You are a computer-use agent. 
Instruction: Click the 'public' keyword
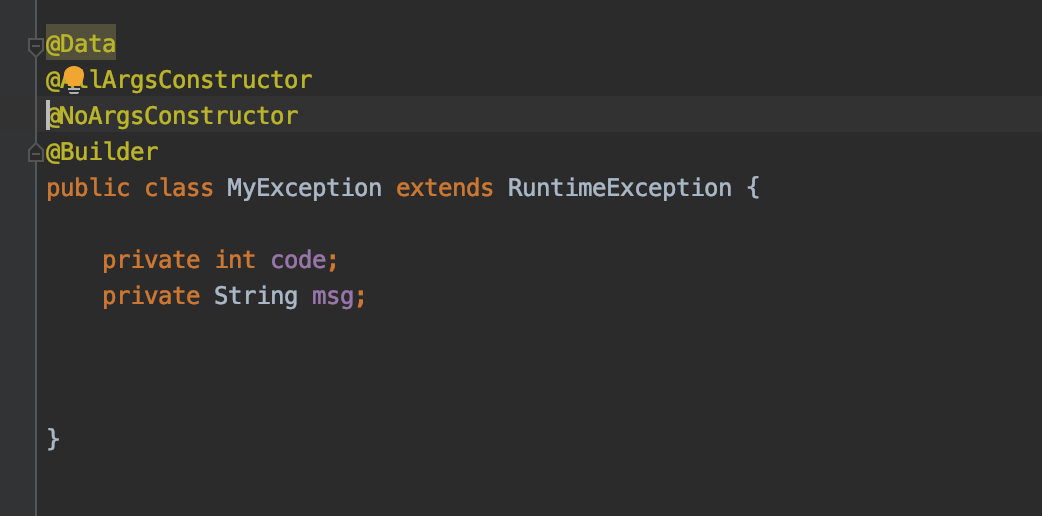coord(88,188)
